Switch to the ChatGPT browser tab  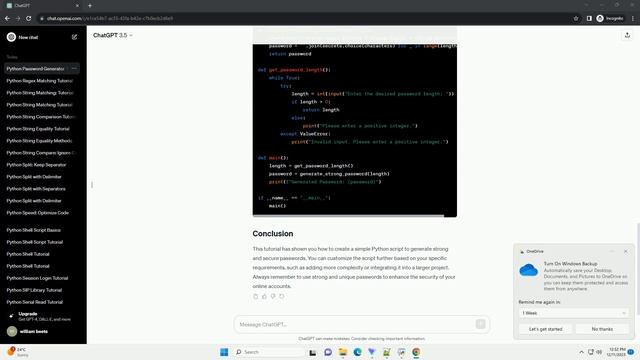point(43,6)
